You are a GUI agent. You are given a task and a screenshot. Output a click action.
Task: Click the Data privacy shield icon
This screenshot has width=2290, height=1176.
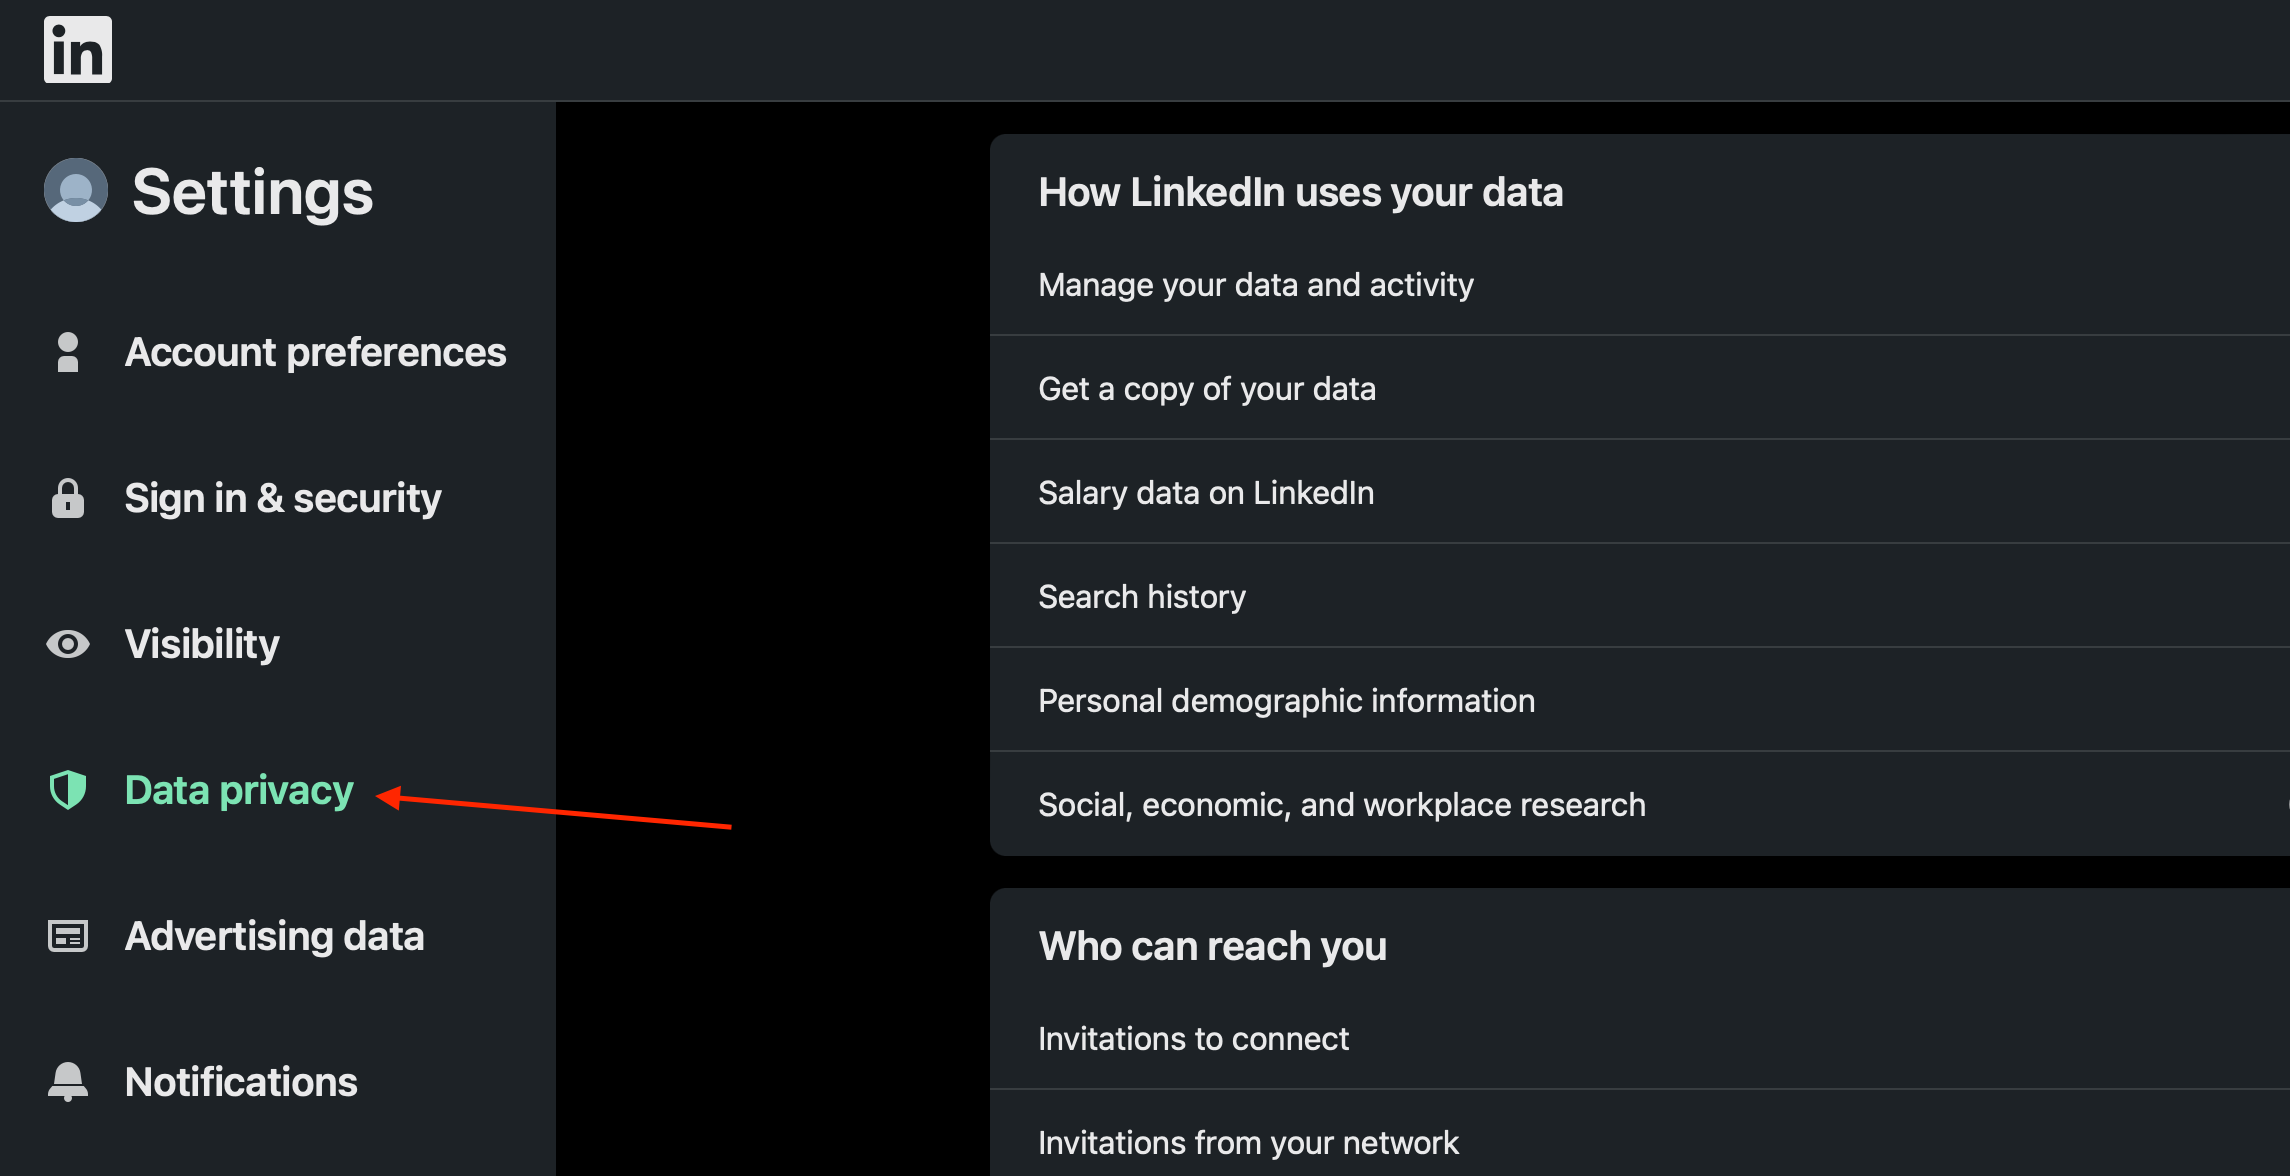pyautogui.click(x=68, y=790)
